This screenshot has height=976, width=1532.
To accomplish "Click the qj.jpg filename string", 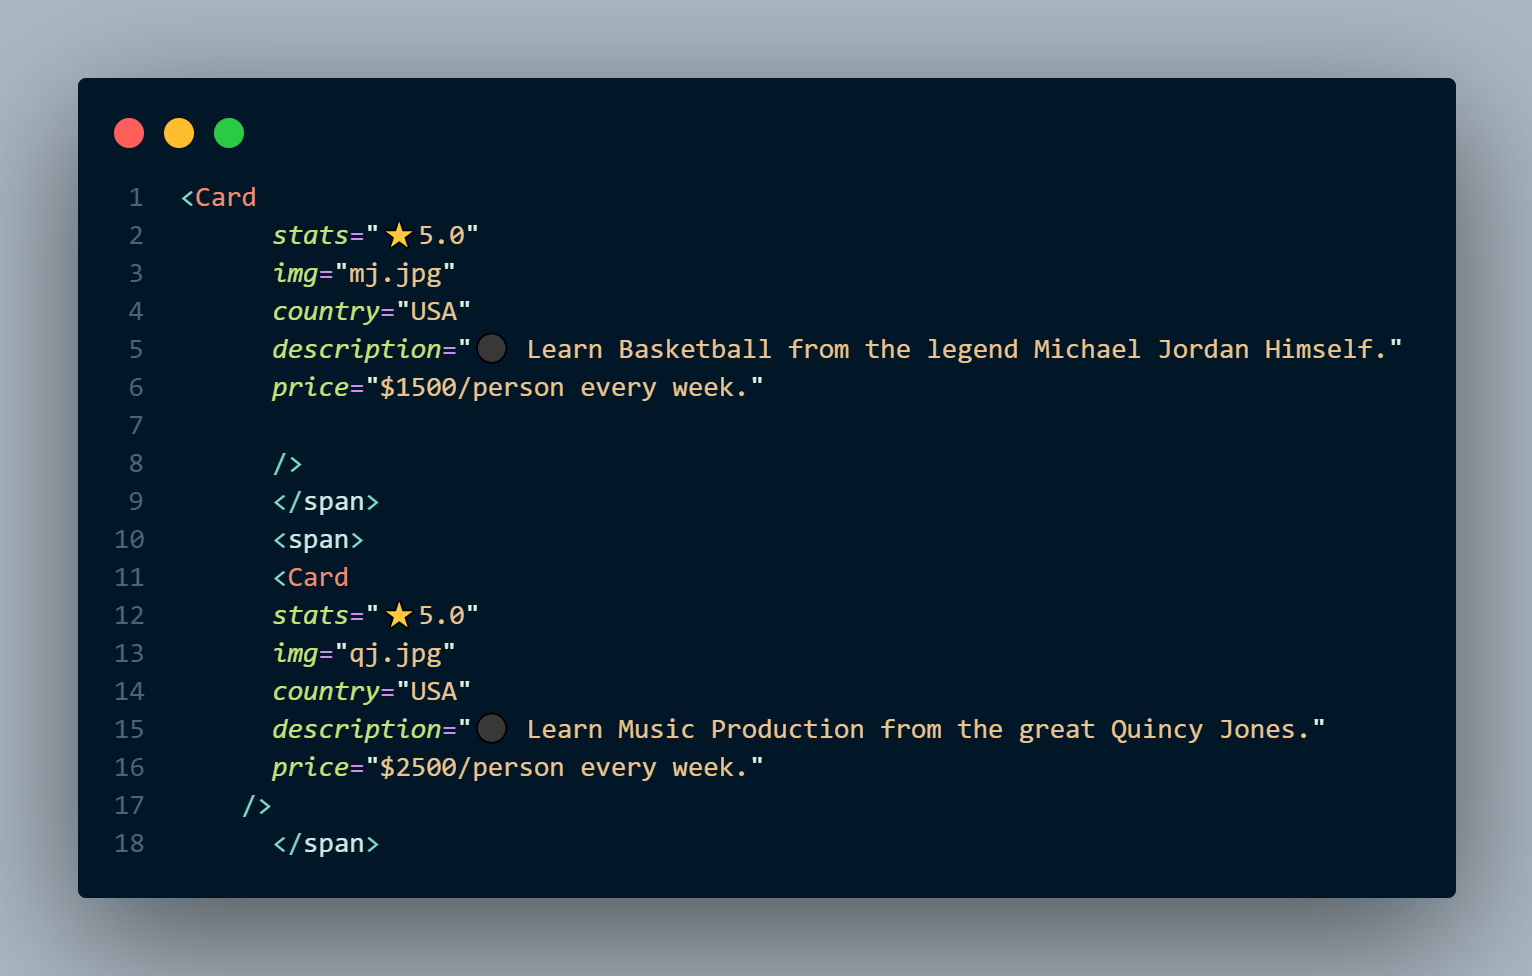I will [x=396, y=652].
